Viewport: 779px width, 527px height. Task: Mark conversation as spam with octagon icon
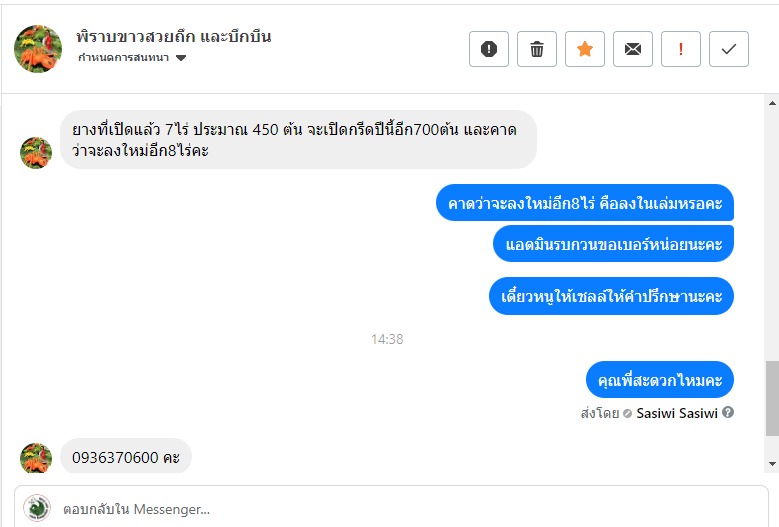click(489, 49)
